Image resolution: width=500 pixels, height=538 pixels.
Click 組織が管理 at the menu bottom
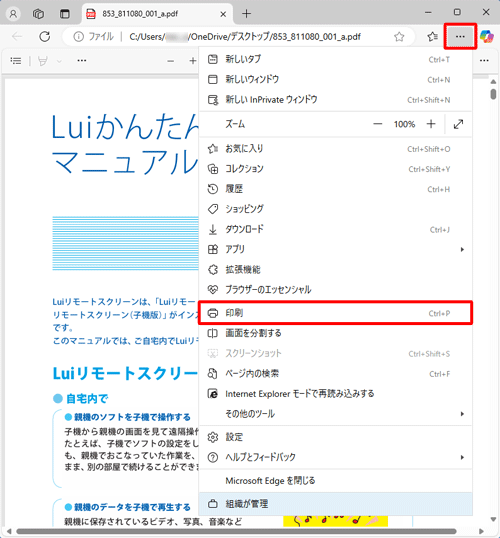[335, 504]
